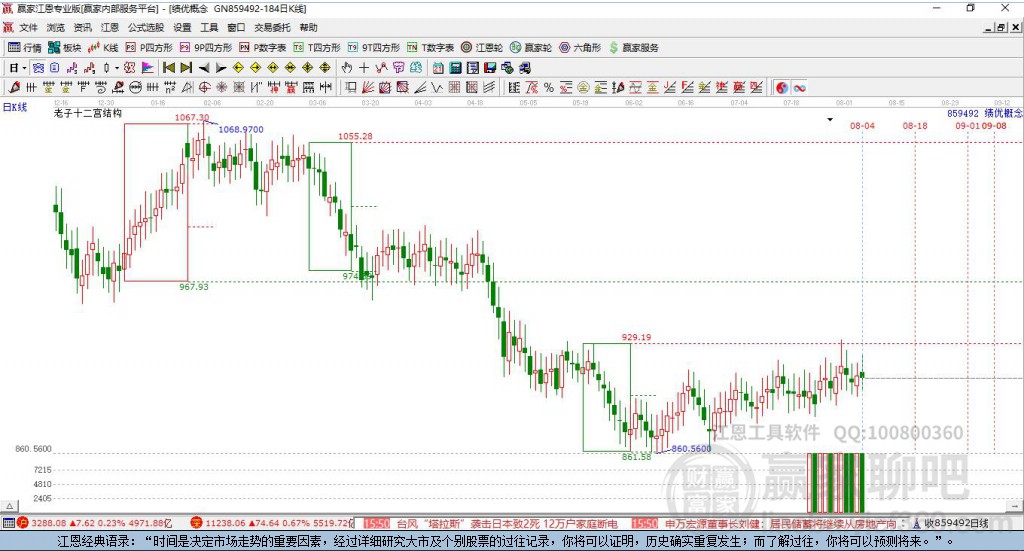Switch to the K线 candlestick view

[103, 48]
